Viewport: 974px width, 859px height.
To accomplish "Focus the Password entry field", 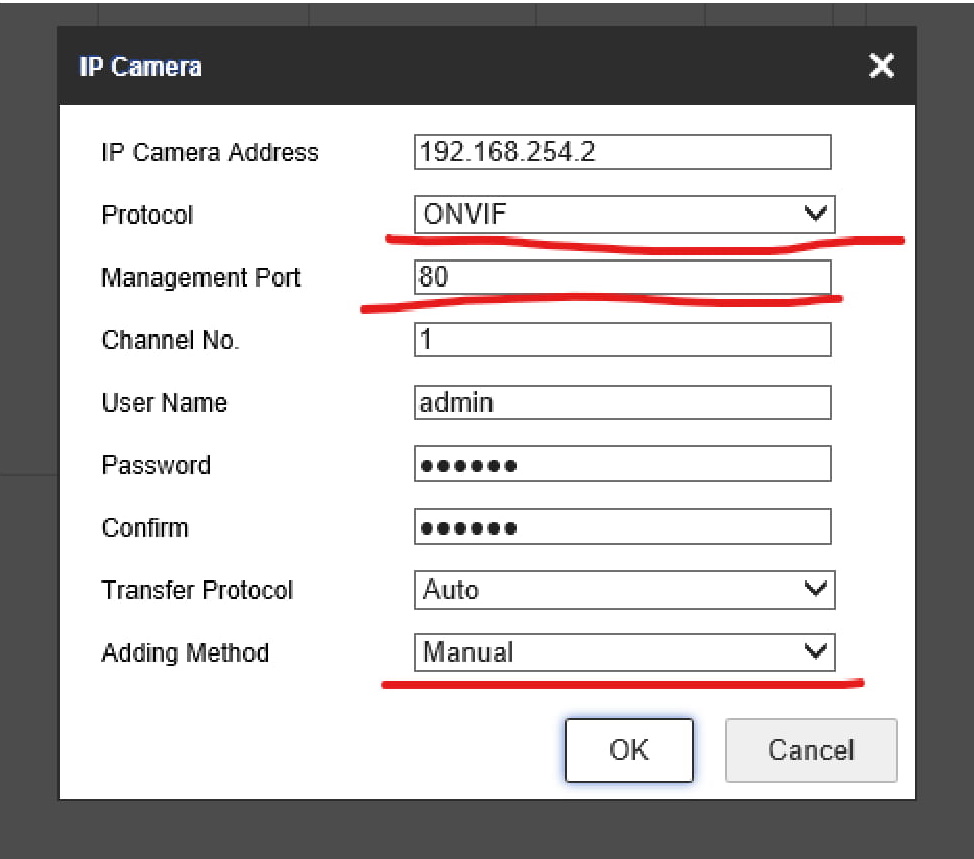I will 622,465.
